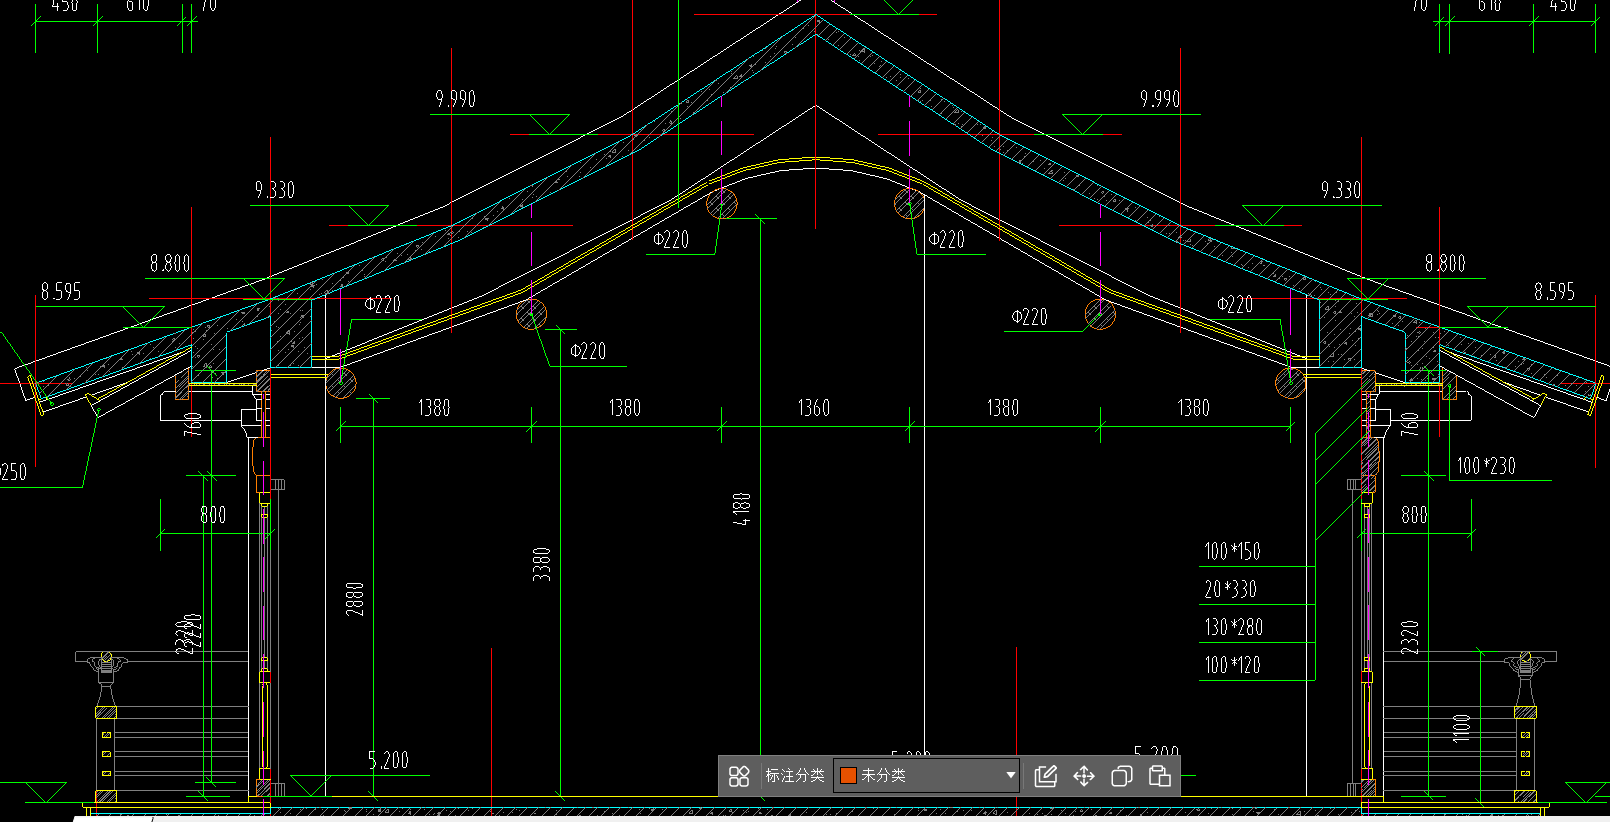1610x822 pixels.
Task: Click the 100*150 member size label
Action: click(1232, 552)
